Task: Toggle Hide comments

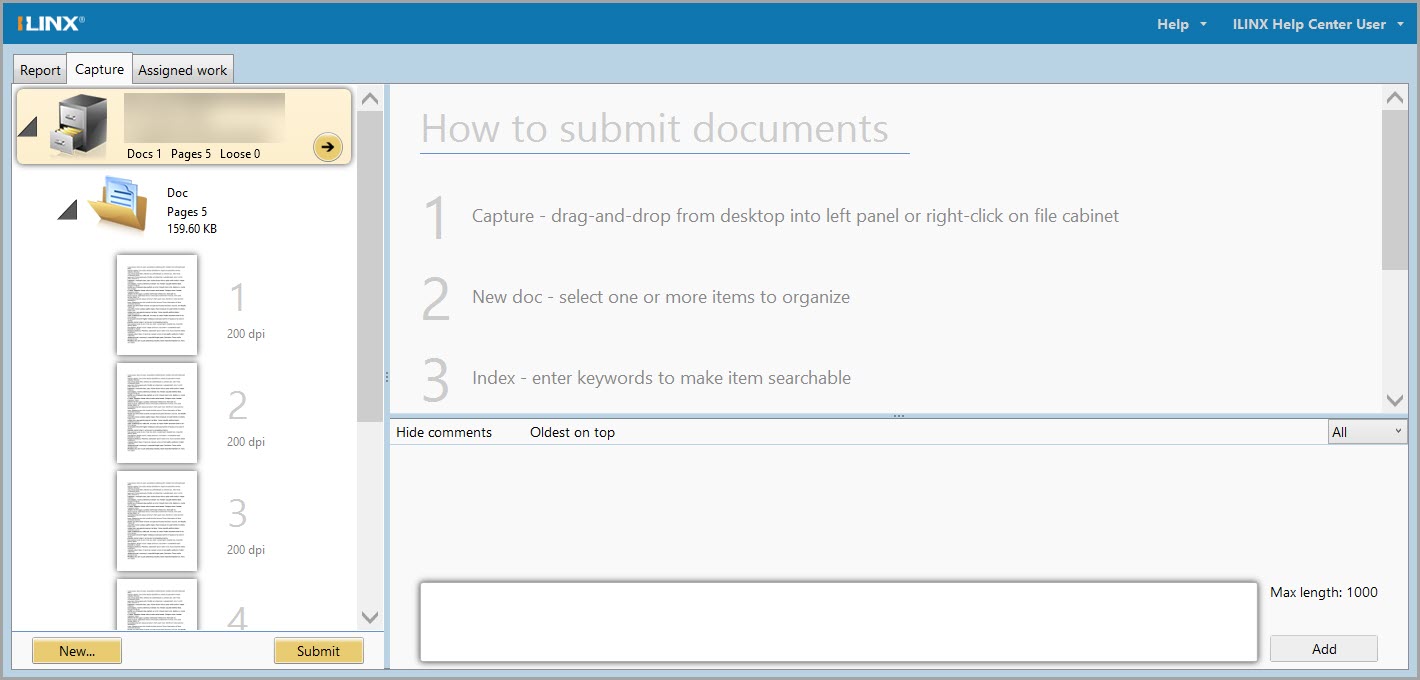Action: coord(444,432)
